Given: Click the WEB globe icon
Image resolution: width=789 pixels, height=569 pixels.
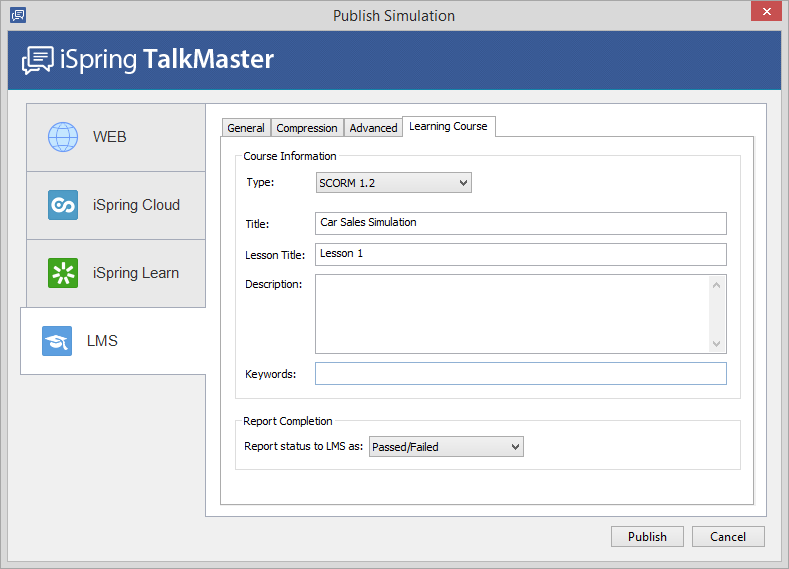Looking at the screenshot, I should pos(63,137).
